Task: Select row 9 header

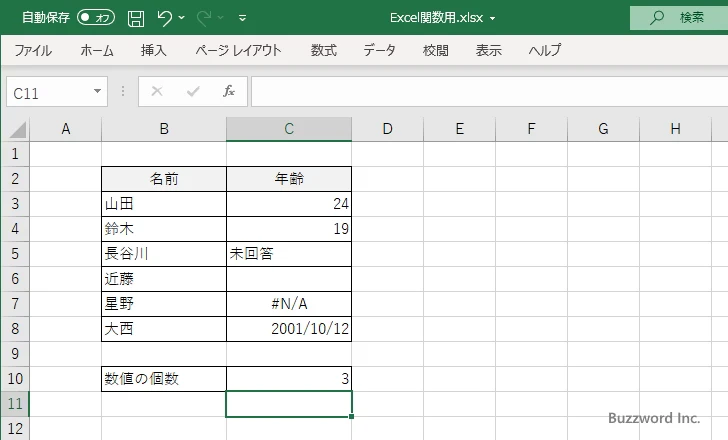Action: (15, 354)
